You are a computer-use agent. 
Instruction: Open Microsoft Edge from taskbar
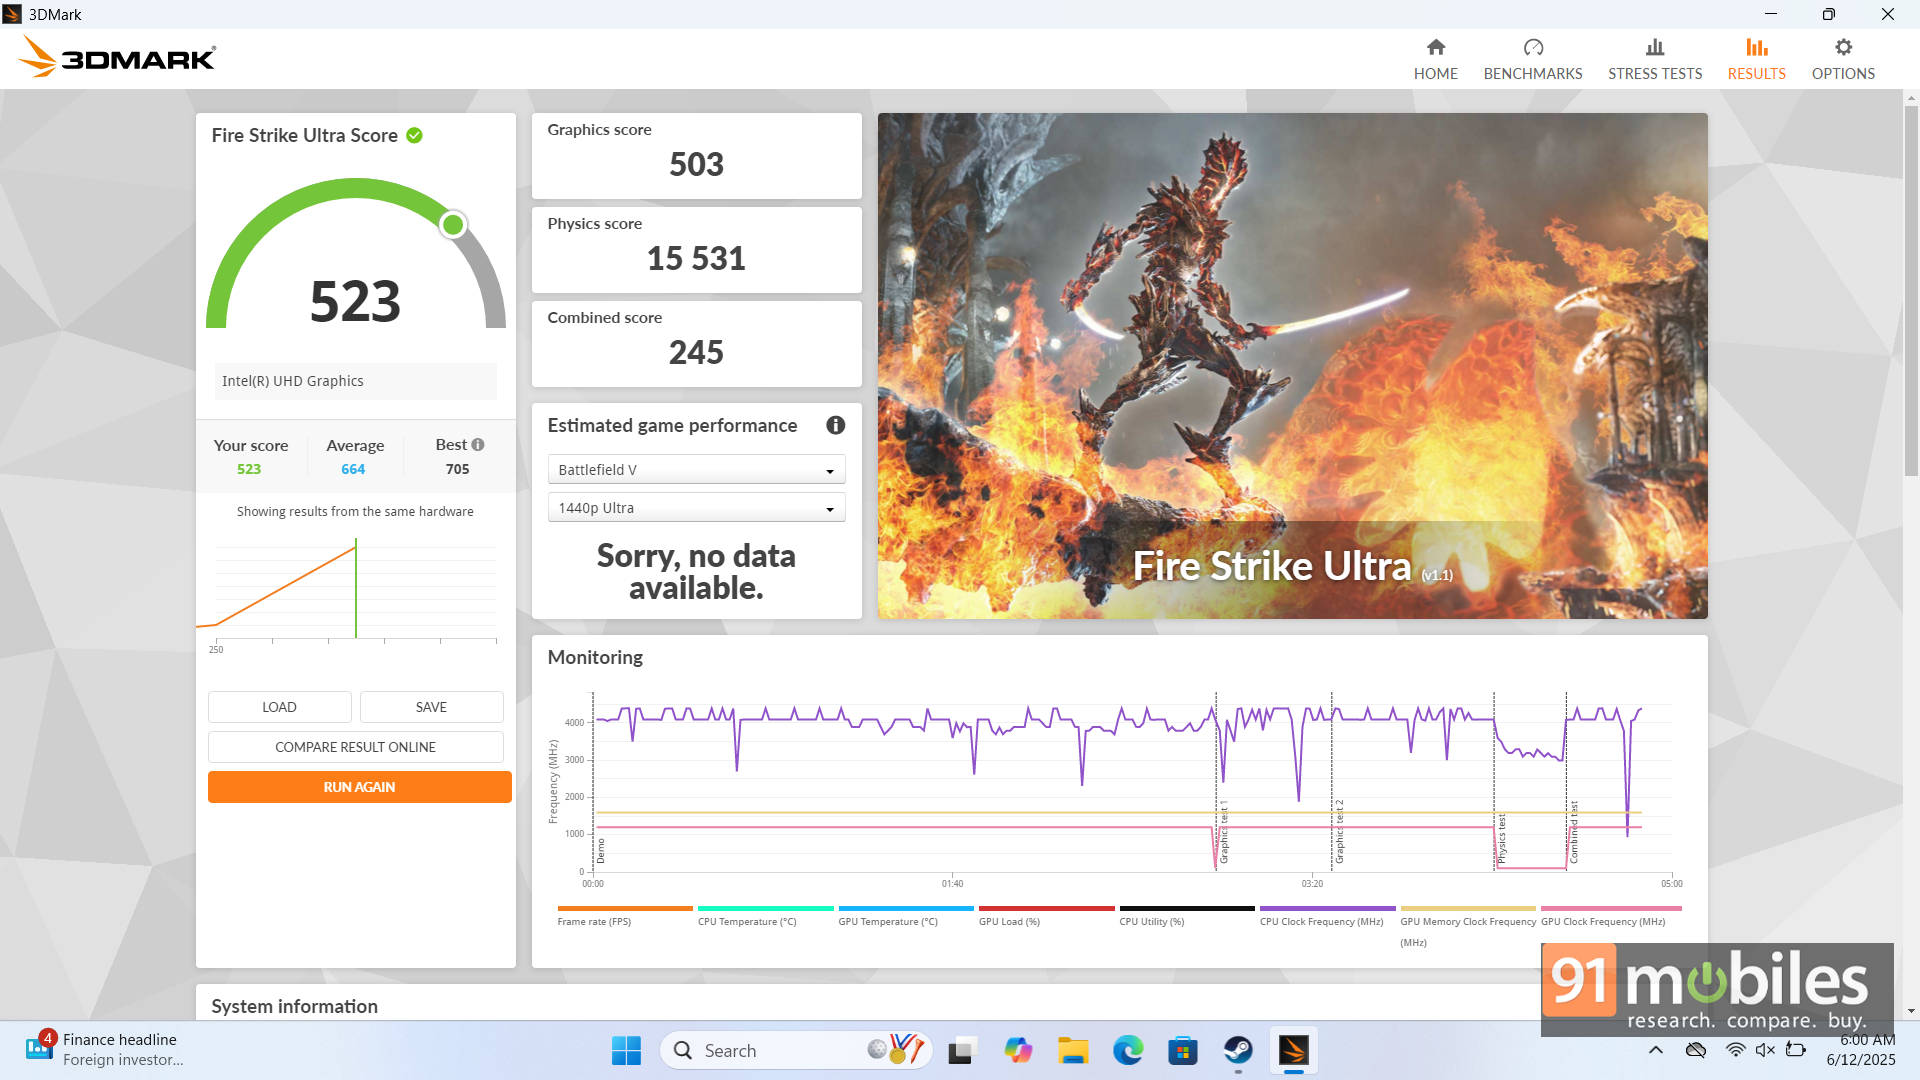coord(1128,1050)
